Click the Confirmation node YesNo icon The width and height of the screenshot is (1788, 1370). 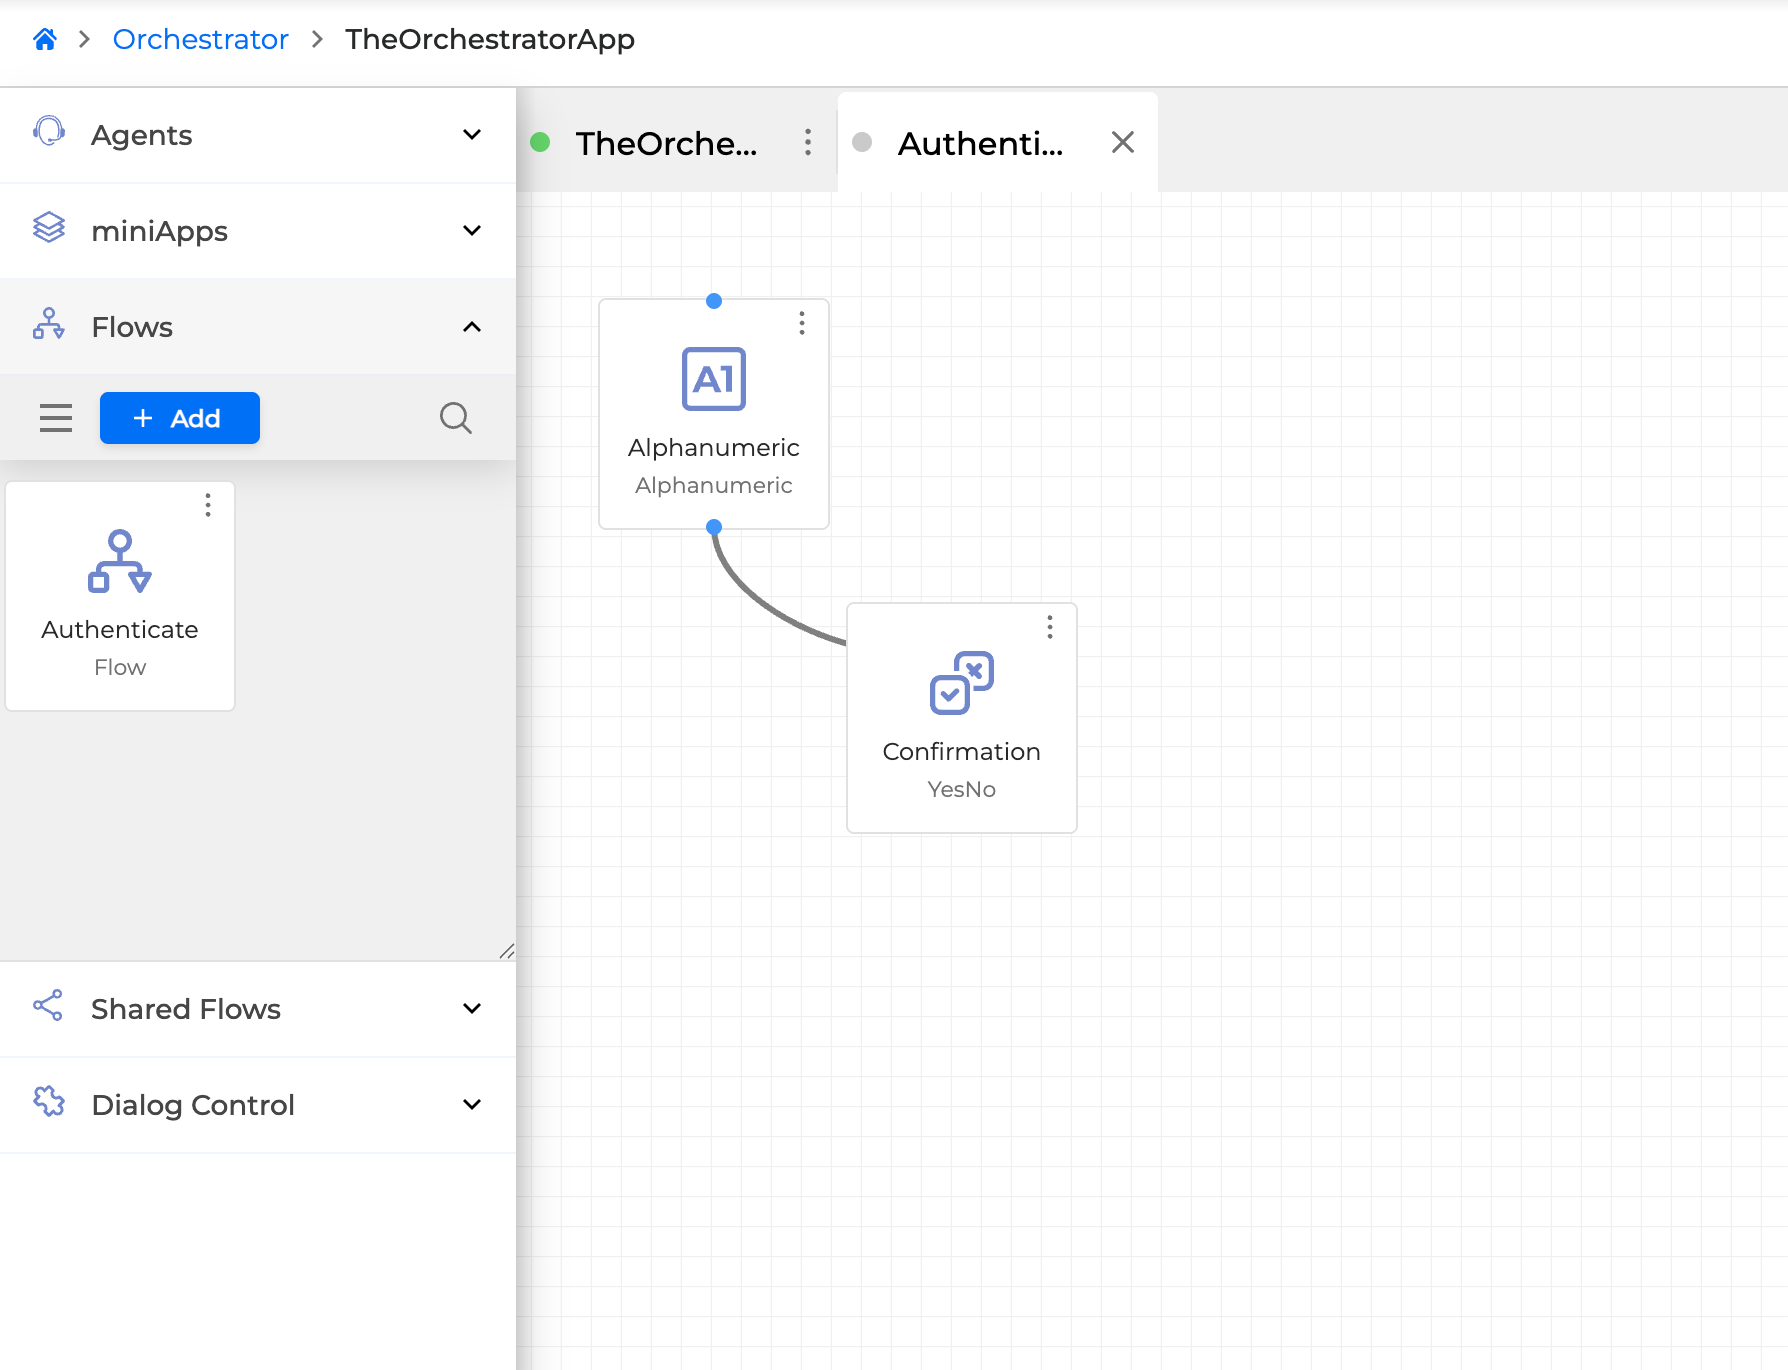tap(960, 683)
